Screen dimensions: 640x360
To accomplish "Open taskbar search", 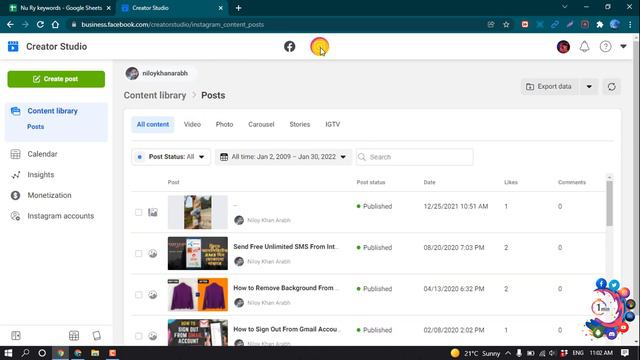I will [25, 353].
